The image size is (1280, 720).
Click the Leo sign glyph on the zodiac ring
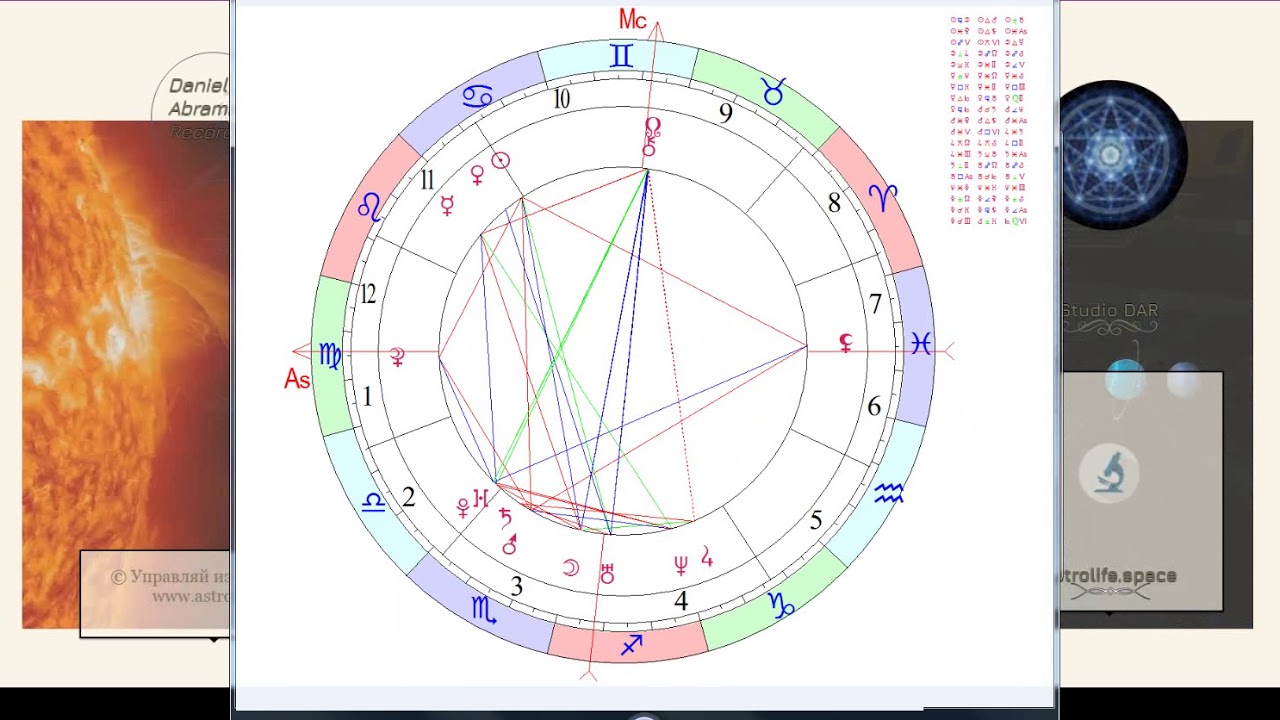click(369, 207)
